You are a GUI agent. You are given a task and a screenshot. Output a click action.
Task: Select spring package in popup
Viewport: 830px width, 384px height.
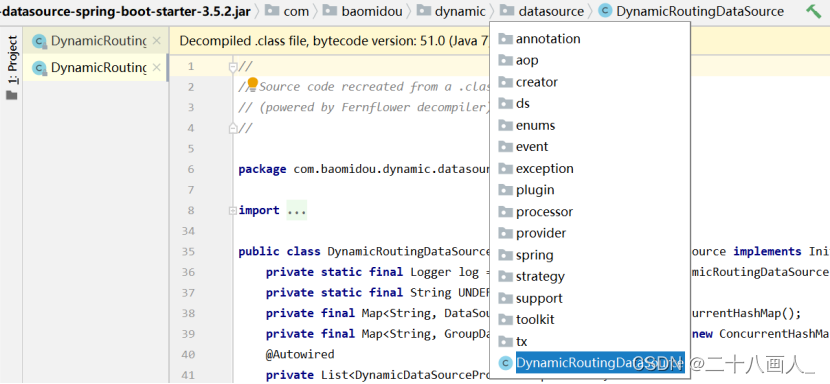coord(590,255)
